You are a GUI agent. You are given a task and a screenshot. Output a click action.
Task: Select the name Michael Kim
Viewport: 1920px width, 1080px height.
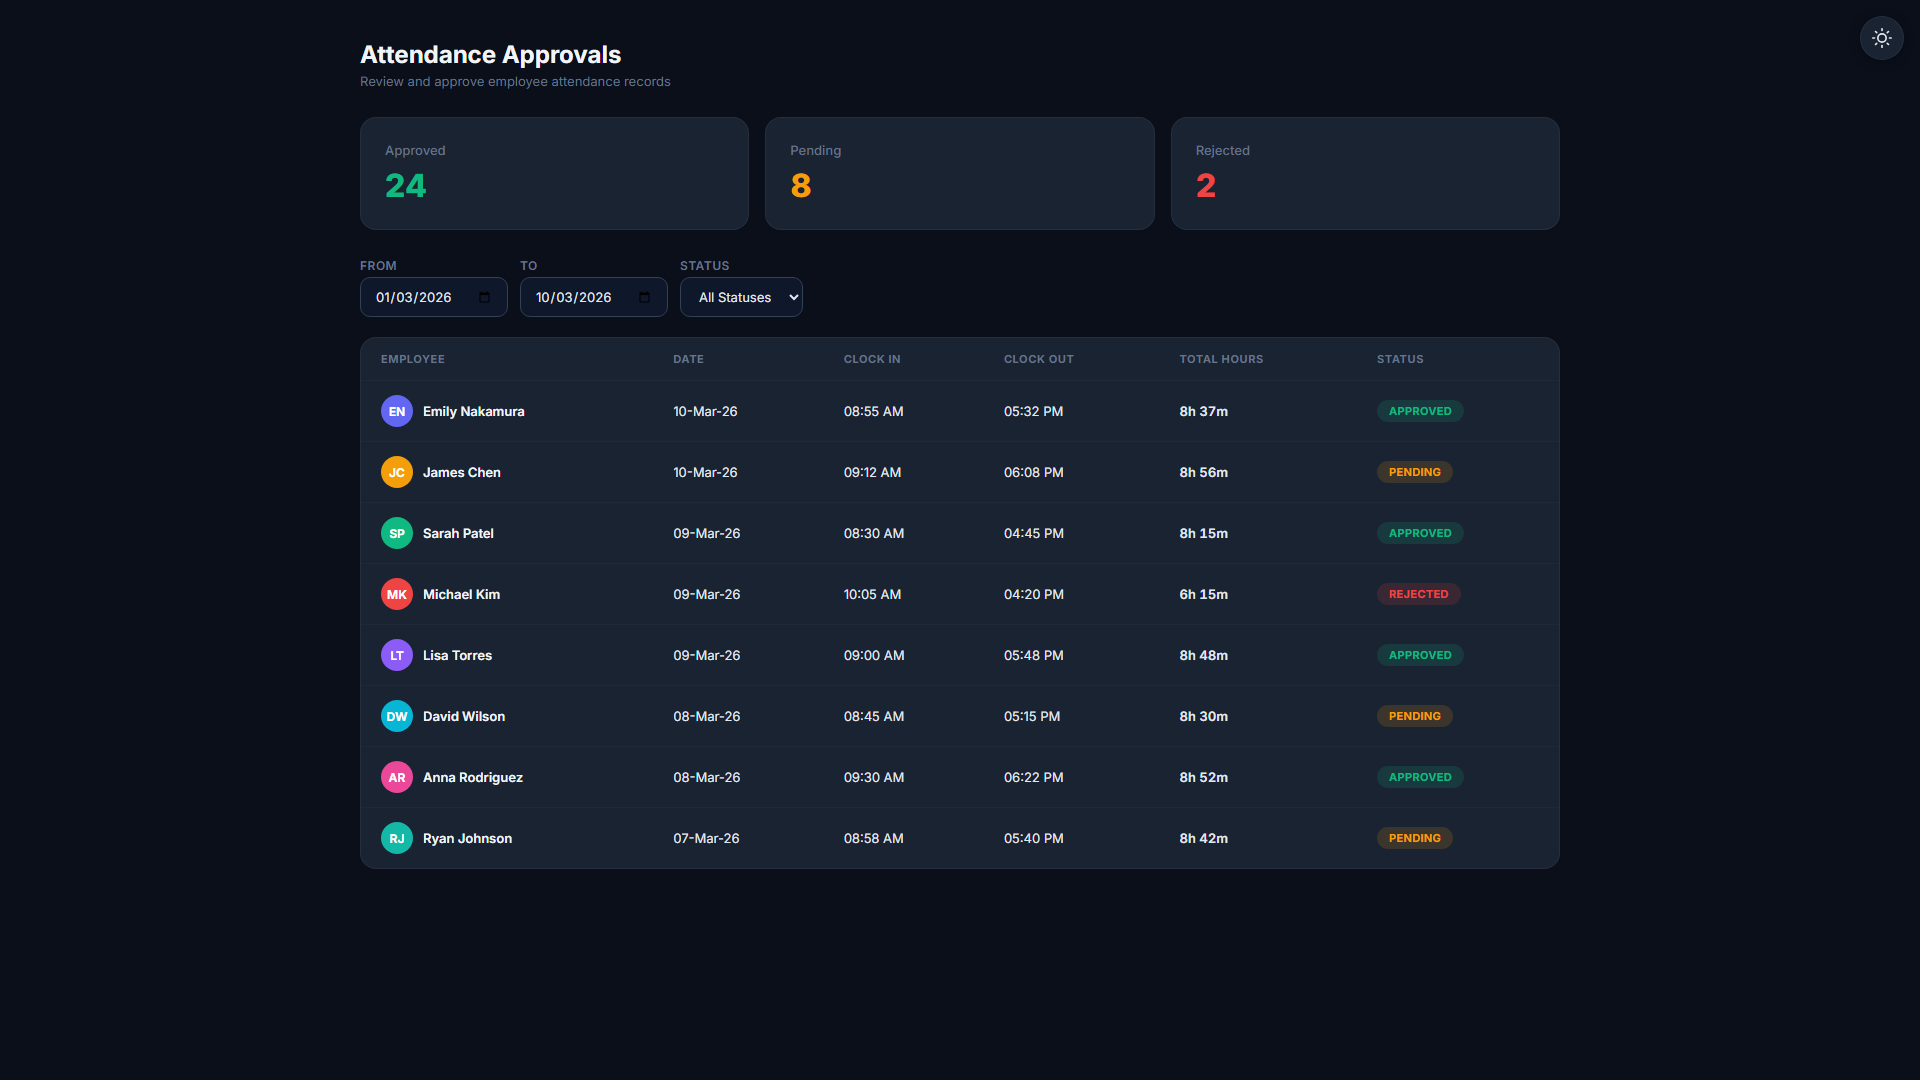[461, 594]
